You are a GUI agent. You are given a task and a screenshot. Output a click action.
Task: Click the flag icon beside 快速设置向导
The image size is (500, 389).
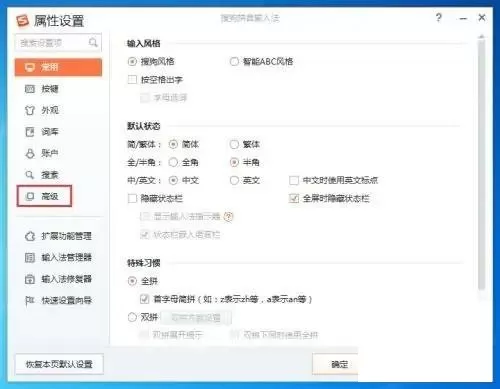(x=30, y=301)
